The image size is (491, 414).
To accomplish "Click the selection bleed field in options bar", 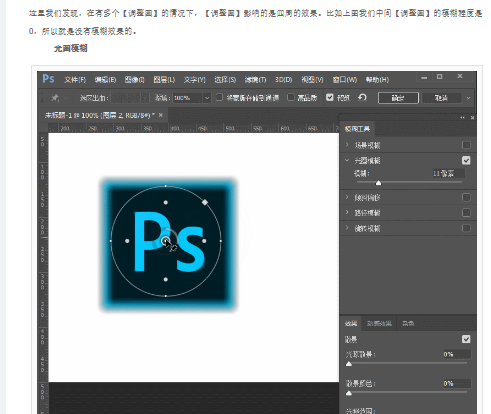I will [x=130, y=98].
